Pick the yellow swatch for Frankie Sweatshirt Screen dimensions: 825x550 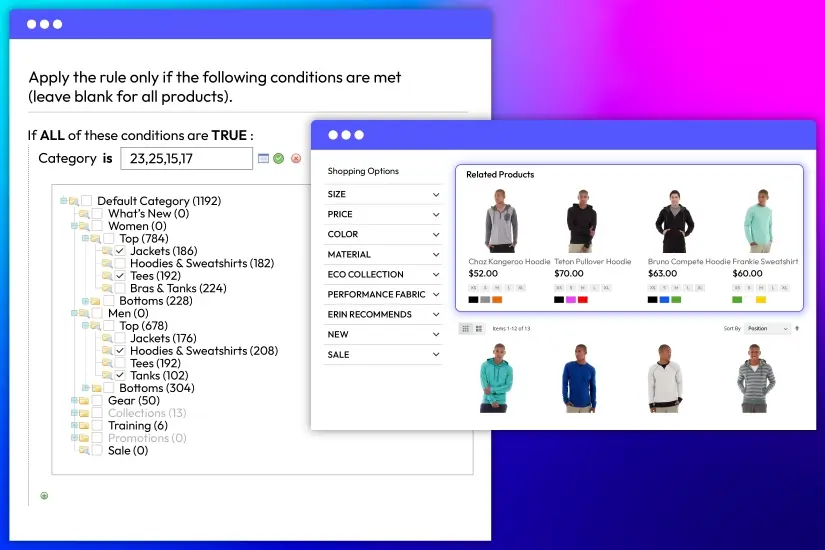pyautogui.click(x=761, y=300)
